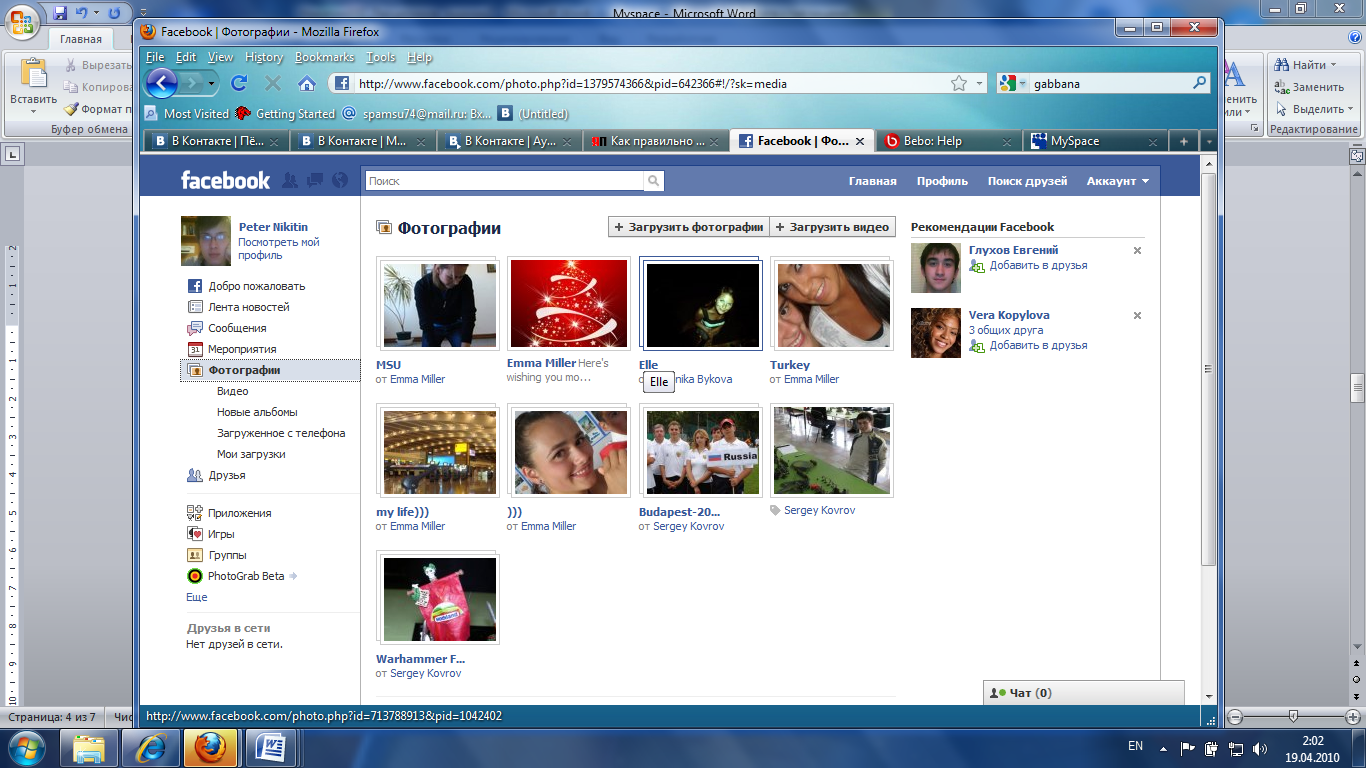
Task: Click the Facebook search magnifier icon
Action: point(653,181)
